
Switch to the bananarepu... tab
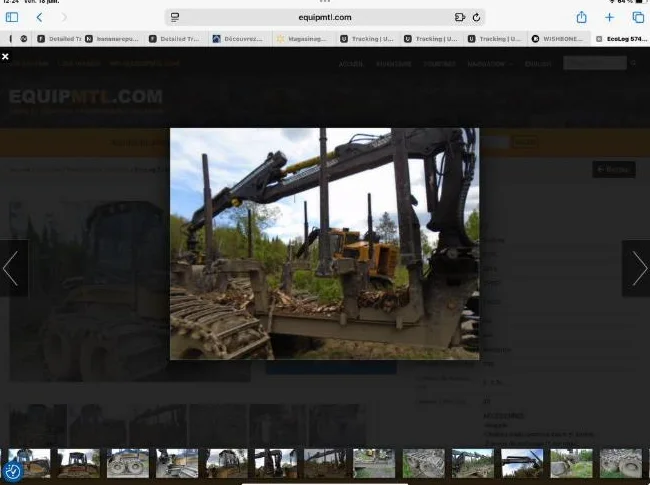point(112,39)
